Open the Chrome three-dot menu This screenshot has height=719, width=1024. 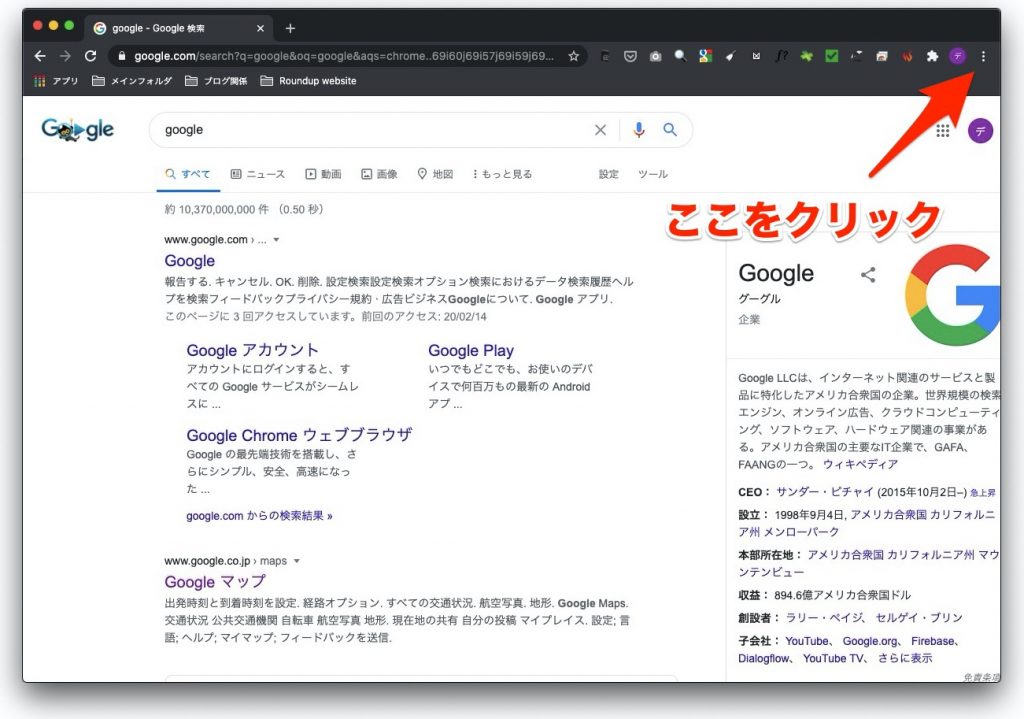(x=983, y=57)
